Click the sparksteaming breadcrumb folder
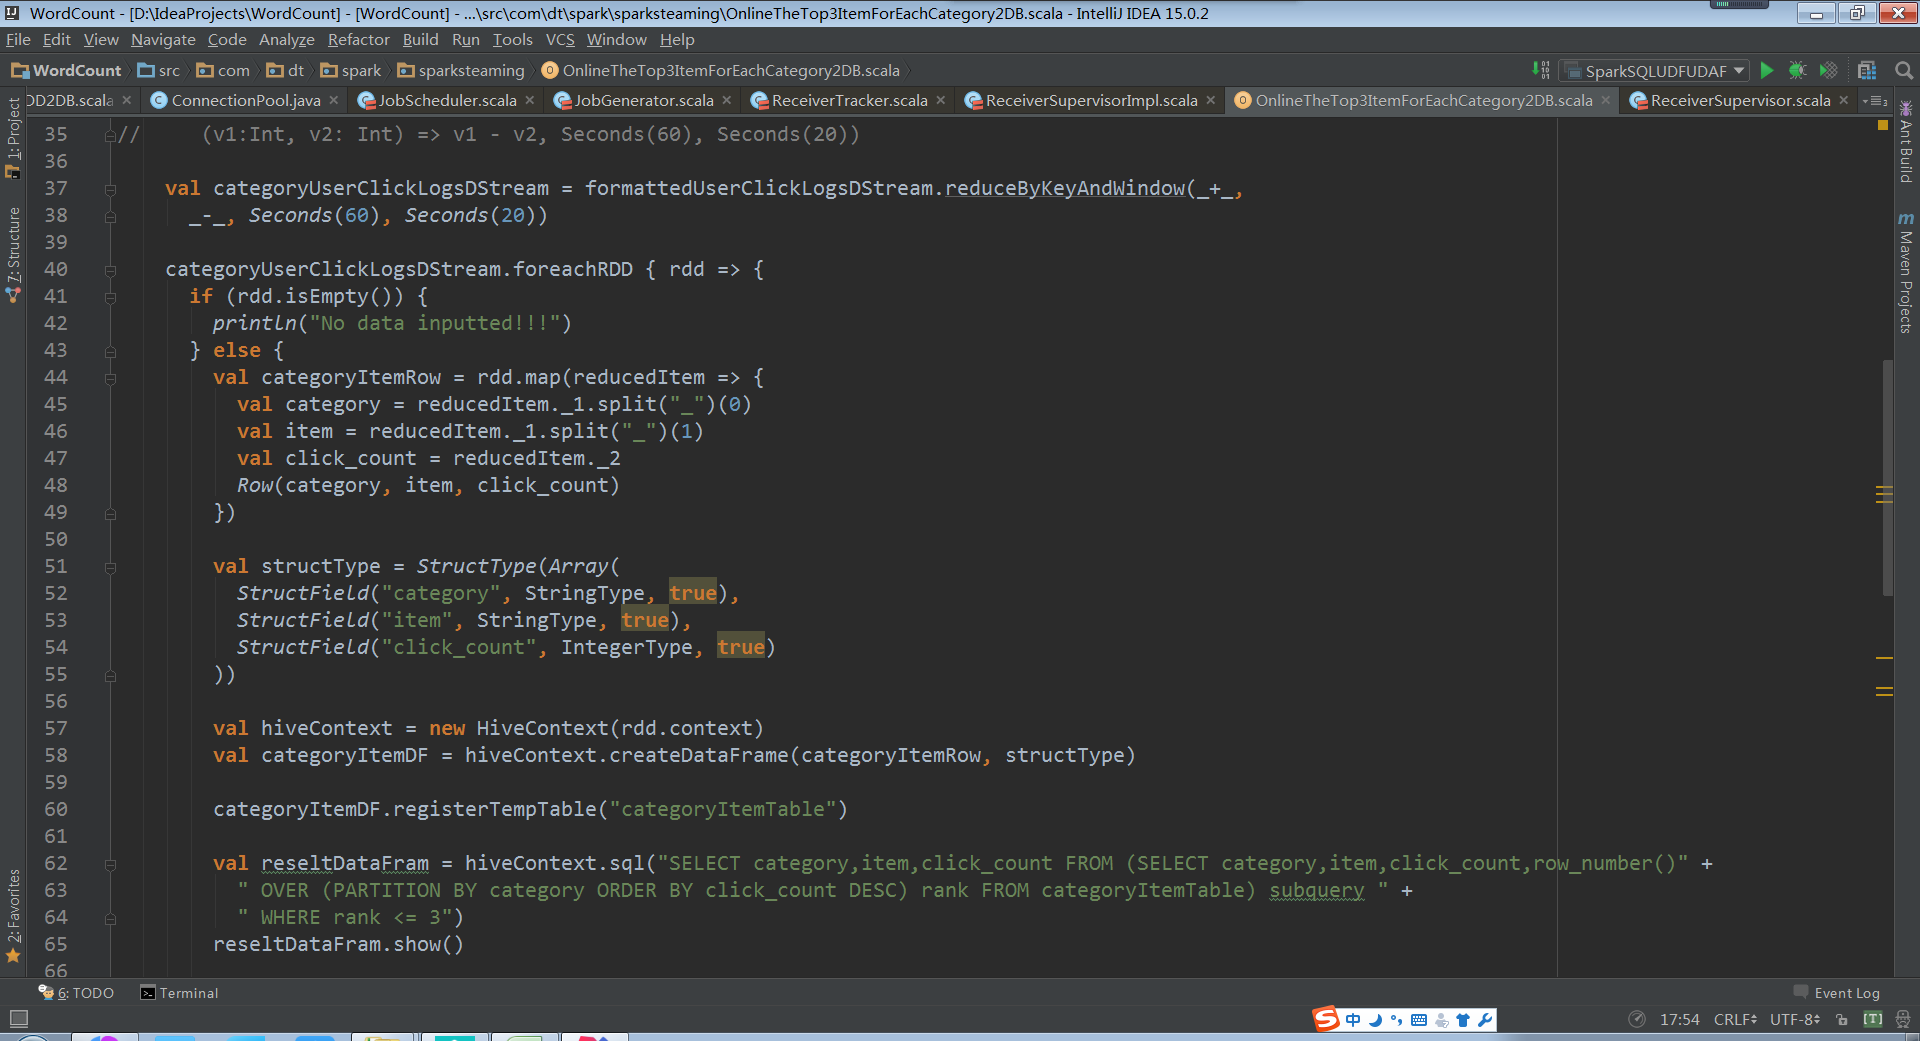This screenshot has height=1041, width=1920. point(461,70)
